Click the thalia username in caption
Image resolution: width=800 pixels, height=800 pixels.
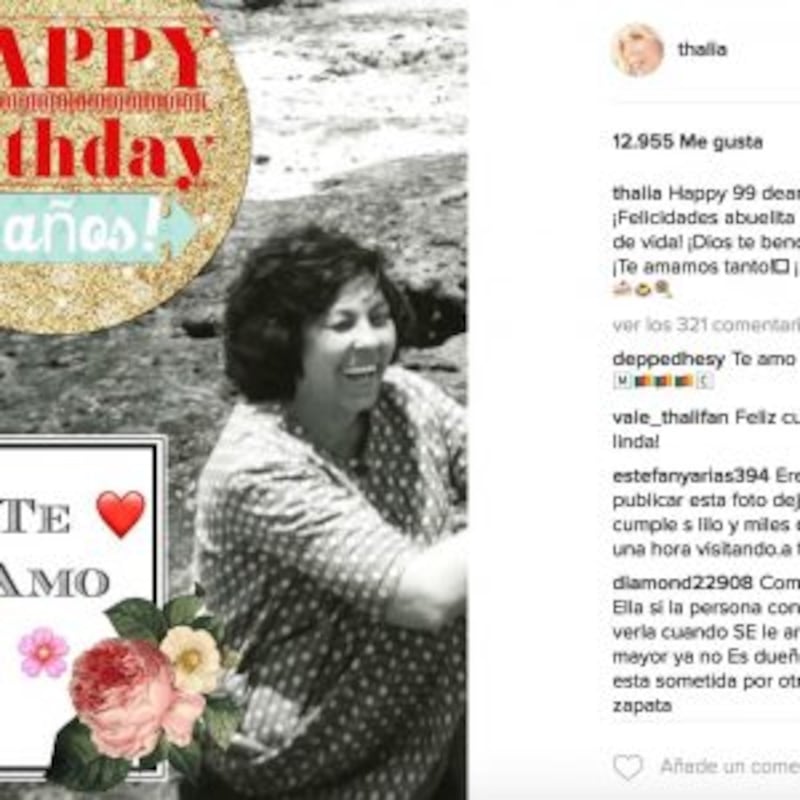tap(637, 194)
